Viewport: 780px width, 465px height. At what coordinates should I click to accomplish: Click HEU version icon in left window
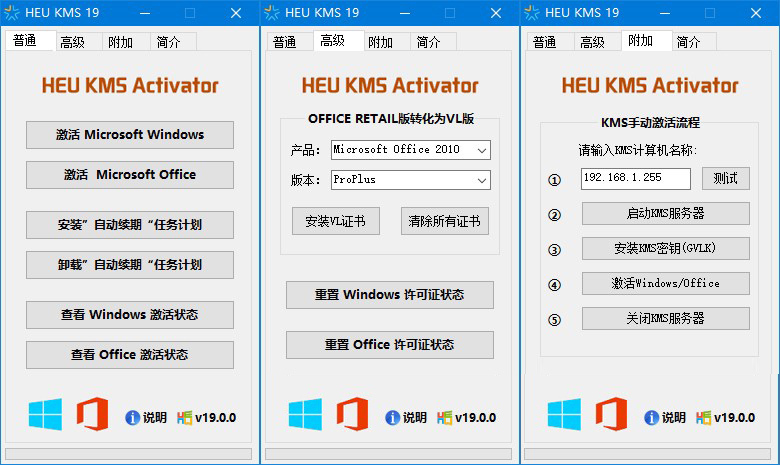pyautogui.click(x=185, y=418)
